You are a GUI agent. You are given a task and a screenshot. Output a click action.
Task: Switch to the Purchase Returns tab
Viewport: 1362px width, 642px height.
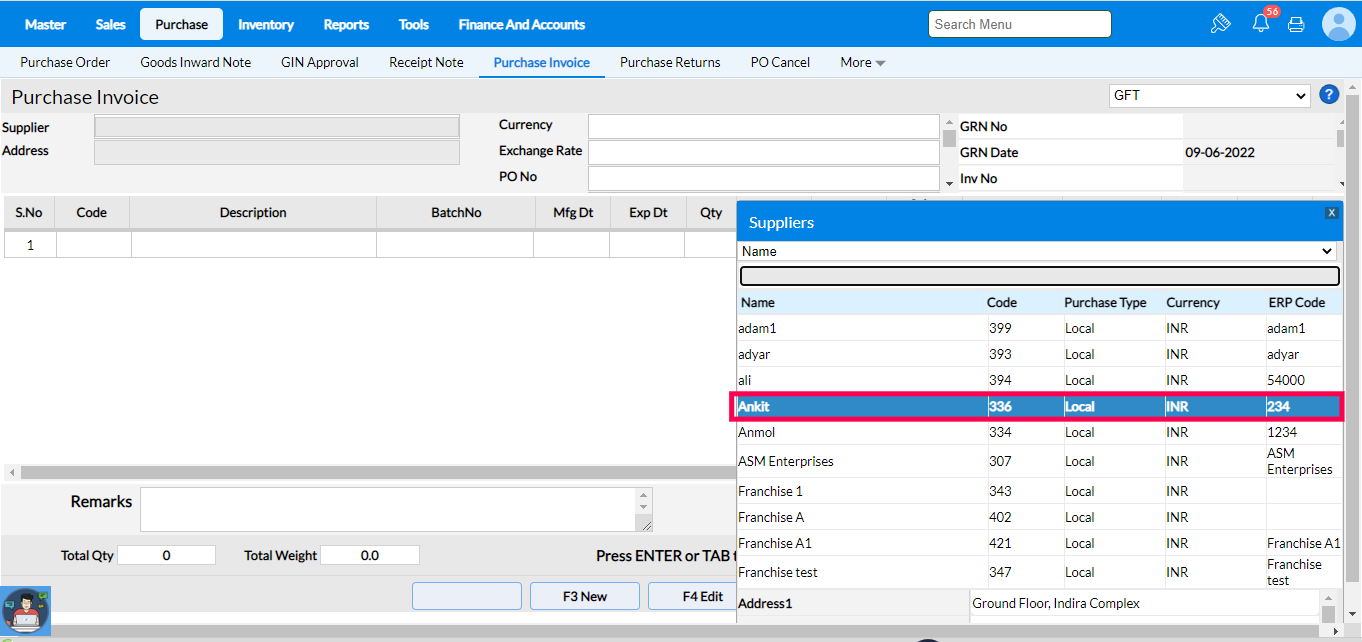(x=670, y=62)
